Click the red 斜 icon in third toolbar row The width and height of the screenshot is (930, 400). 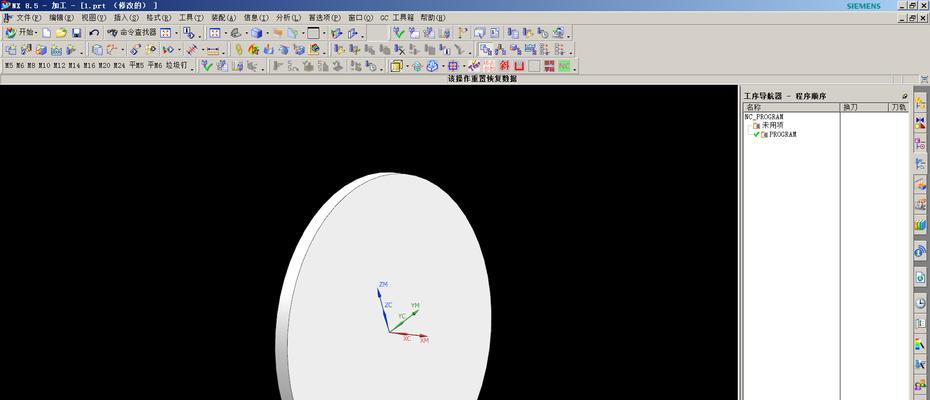click(504, 66)
